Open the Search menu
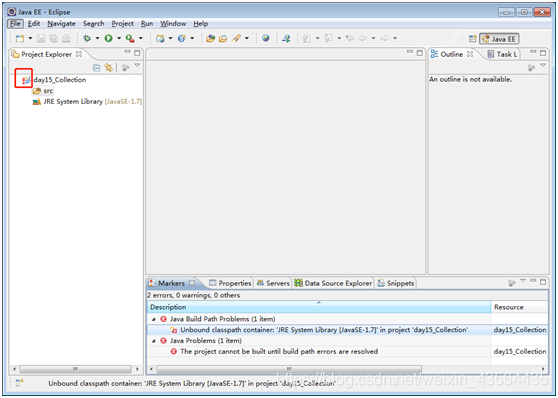 point(94,23)
